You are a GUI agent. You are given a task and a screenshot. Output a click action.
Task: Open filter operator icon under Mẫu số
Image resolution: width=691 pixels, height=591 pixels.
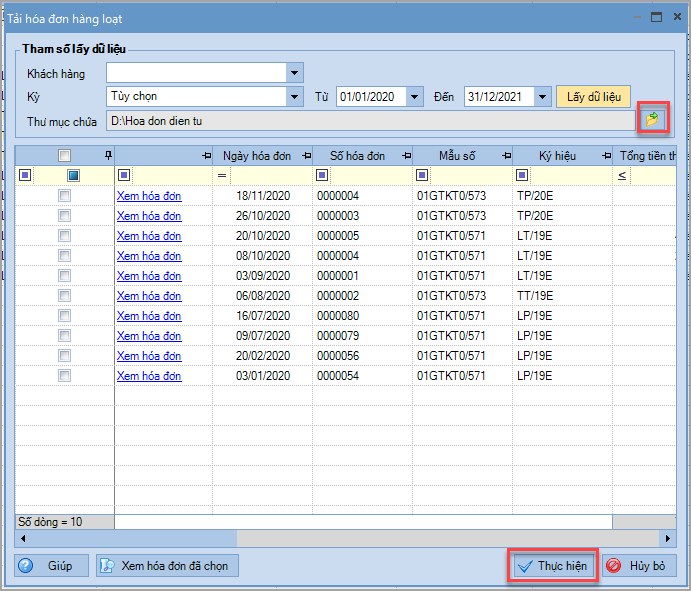tap(422, 175)
